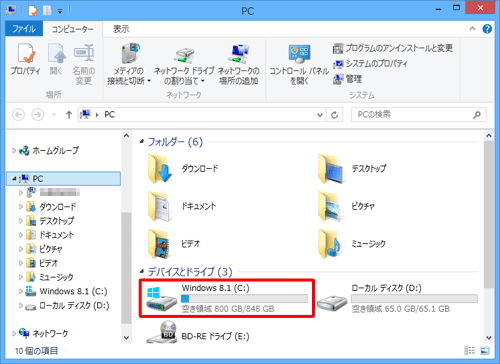The height and width of the screenshot is (364, 500).
Task: Select the Videos (ビデオ) folder icon
Action: point(160,244)
